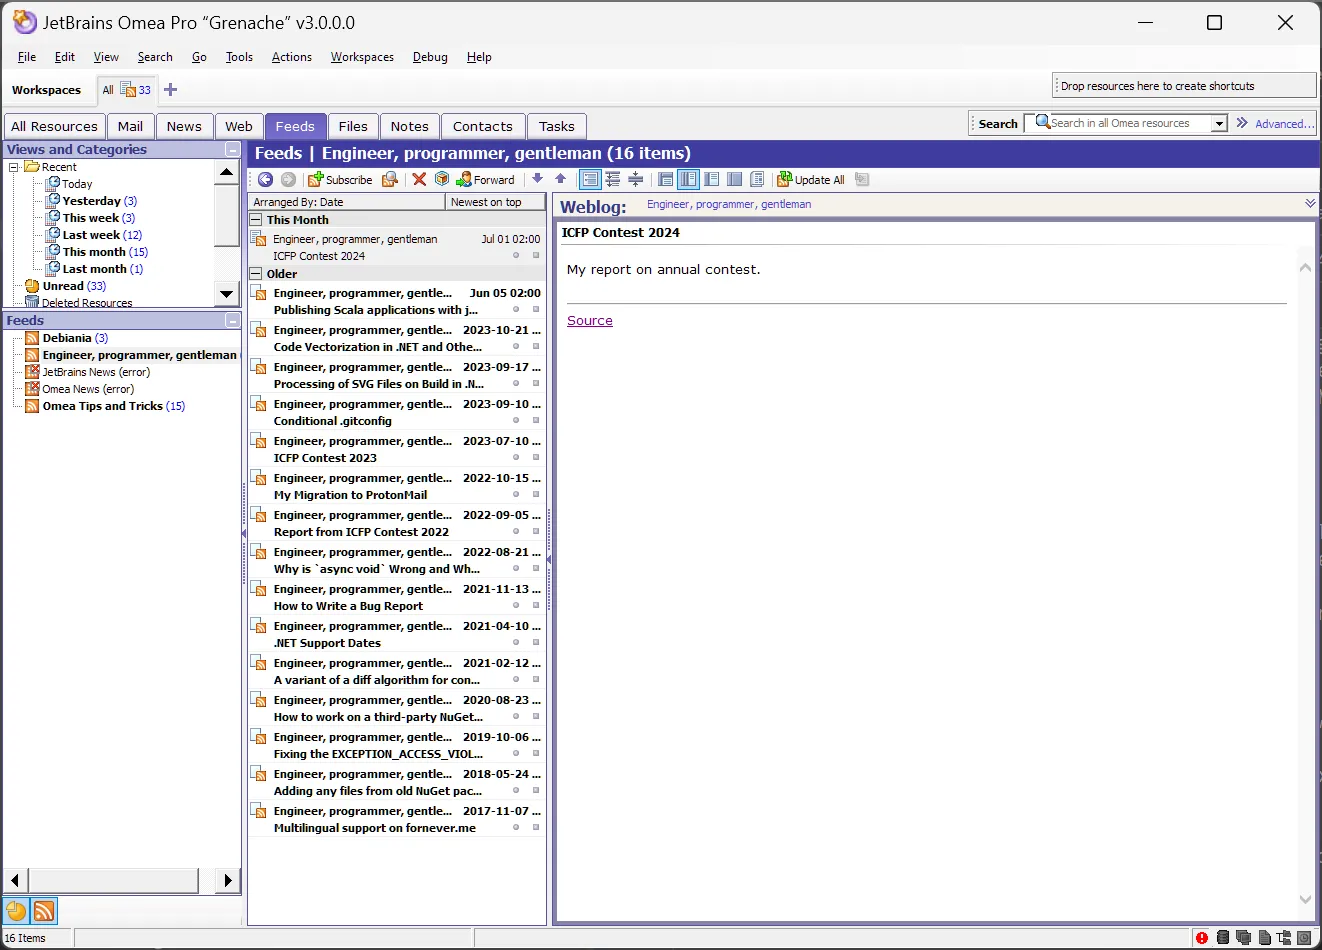Toggle the highlighted vertical layout button
Screen dimensions: 1322x950
pyautogui.click(x=688, y=179)
